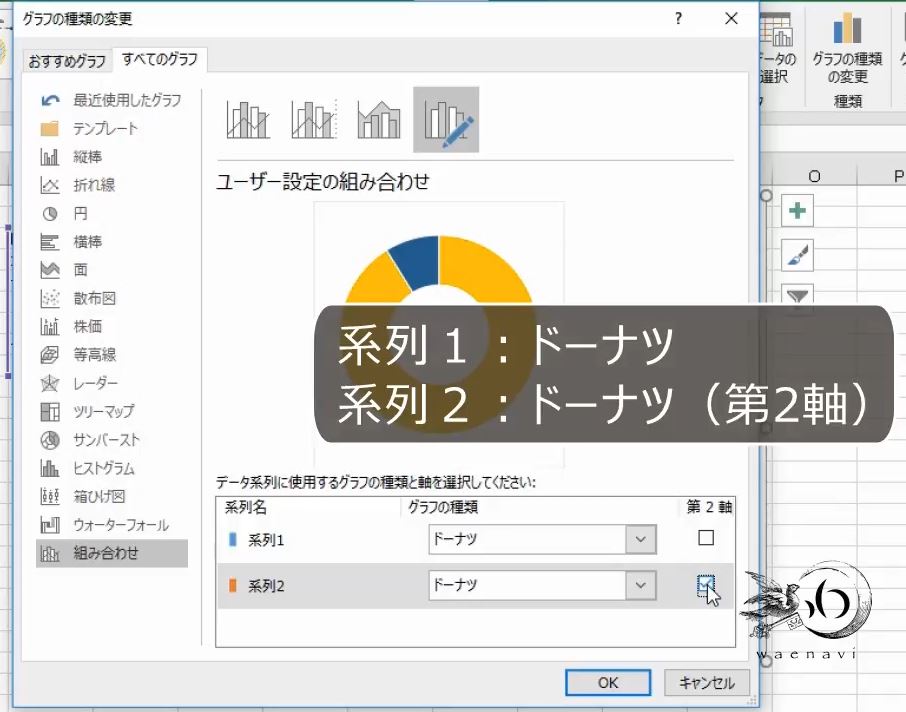Confirm changes with the OK button
Image resolution: width=906 pixels, height=712 pixels.
pyautogui.click(x=607, y=683)
